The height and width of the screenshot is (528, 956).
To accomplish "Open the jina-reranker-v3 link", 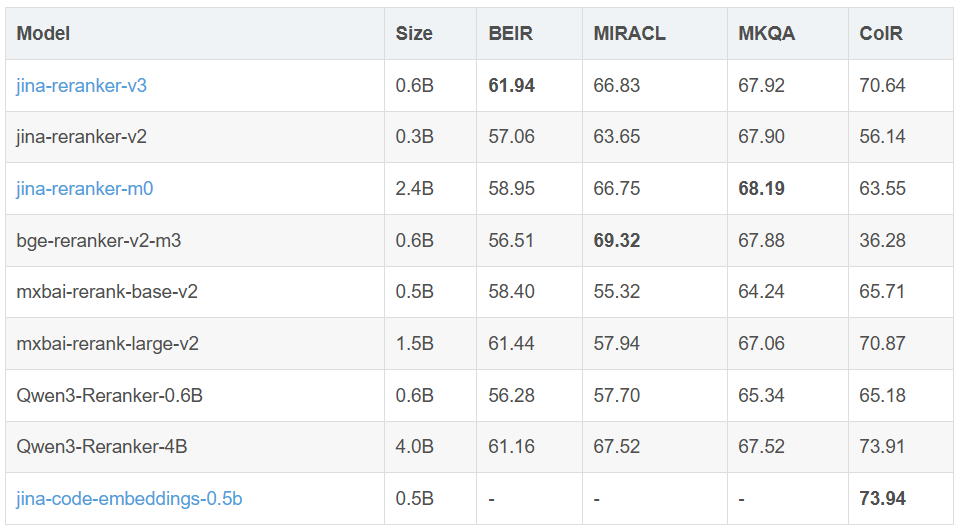I will tap(82, 86).
